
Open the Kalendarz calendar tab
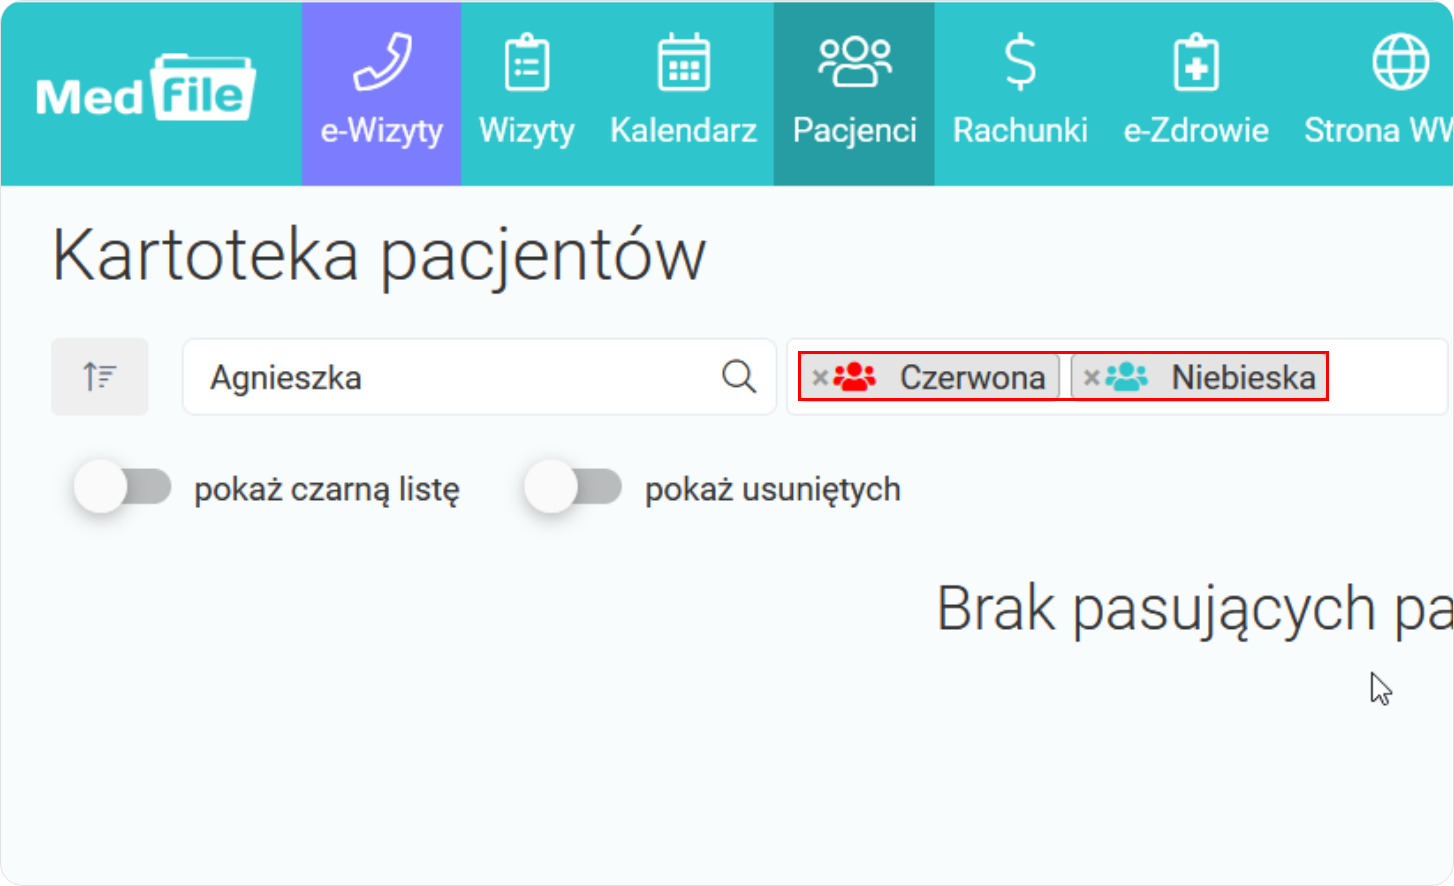[x=683, y=94]
